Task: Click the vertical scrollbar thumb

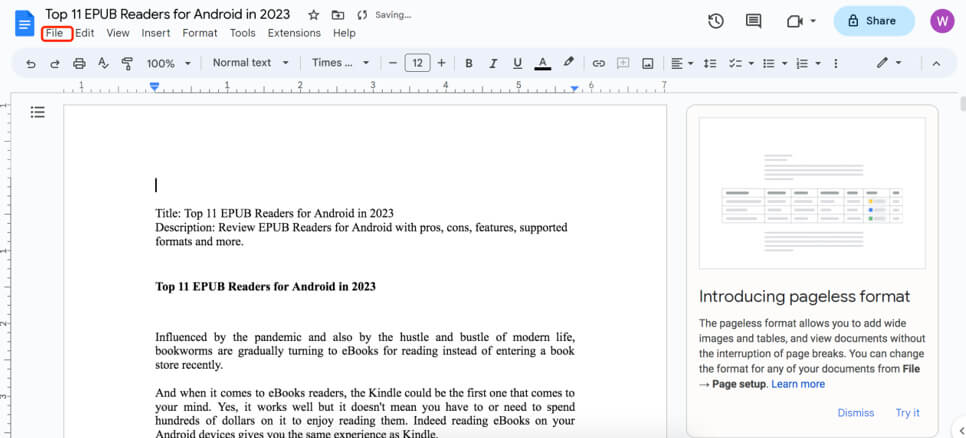Action: [962, 103]
